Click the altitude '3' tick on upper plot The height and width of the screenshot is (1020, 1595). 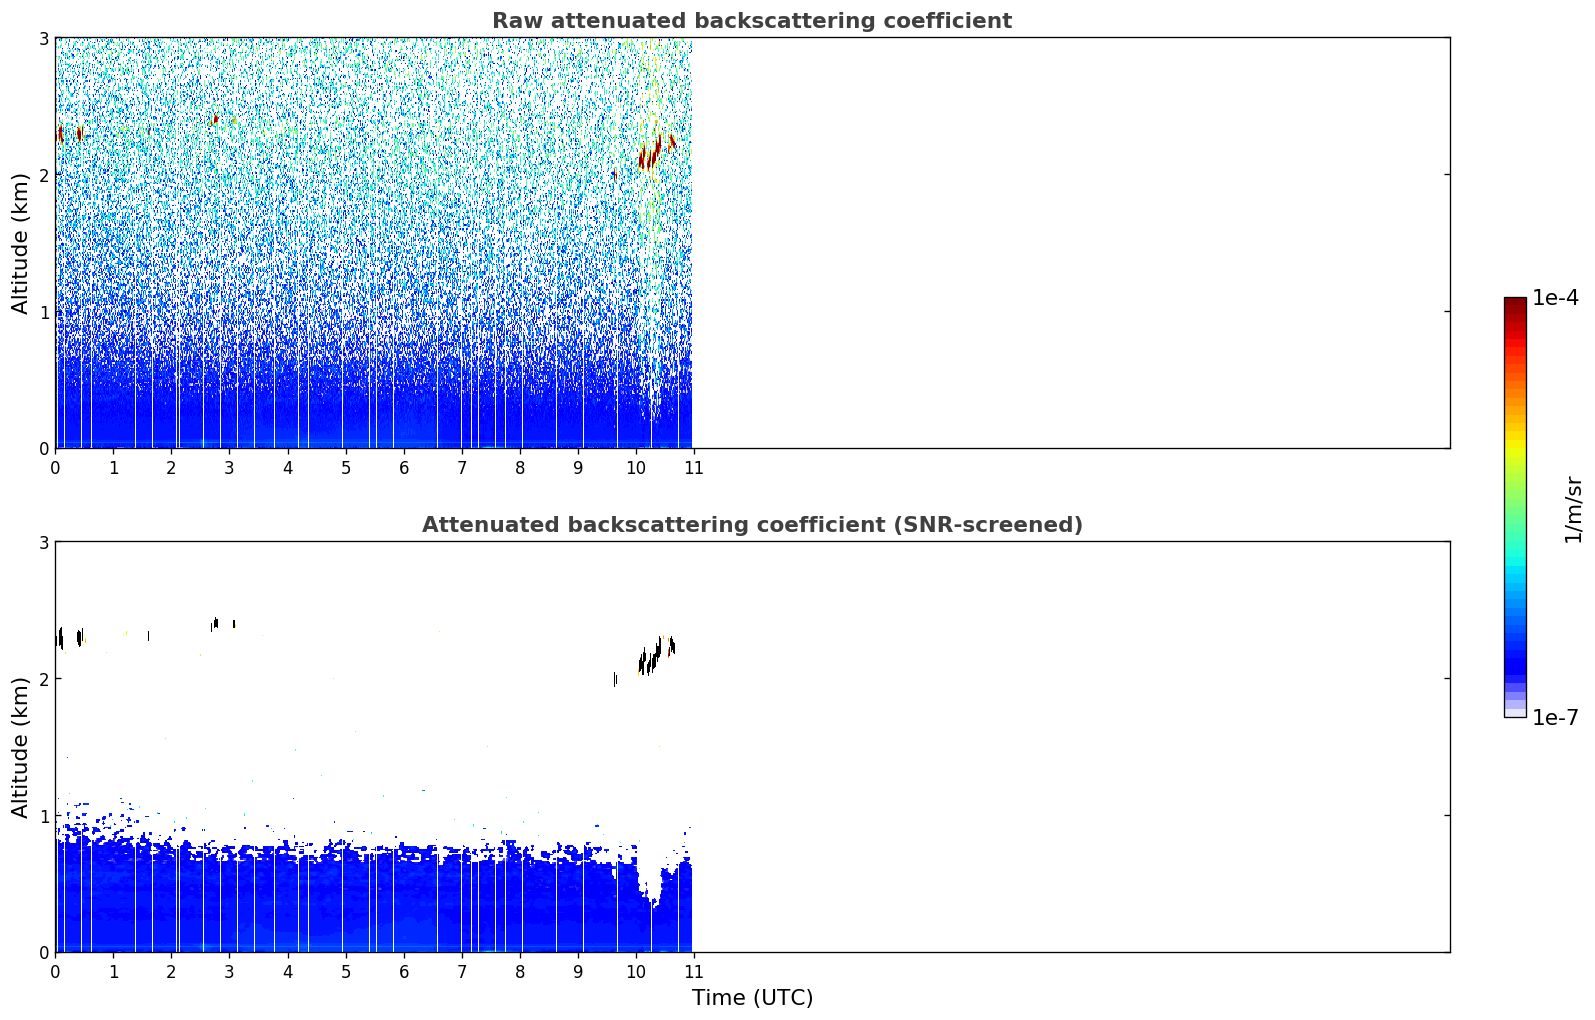[43, 38]
